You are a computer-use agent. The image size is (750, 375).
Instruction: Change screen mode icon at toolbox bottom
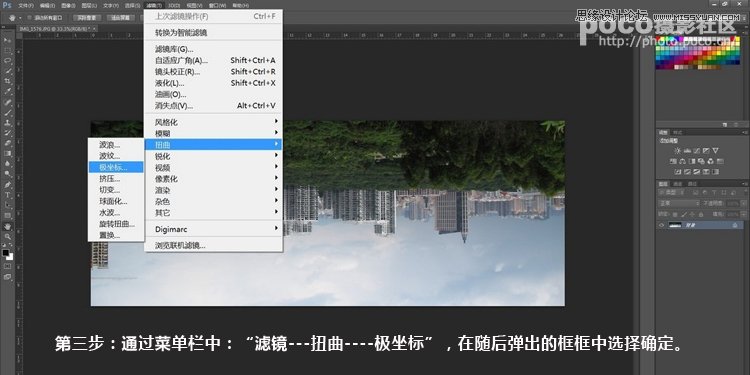coord(8,276)
